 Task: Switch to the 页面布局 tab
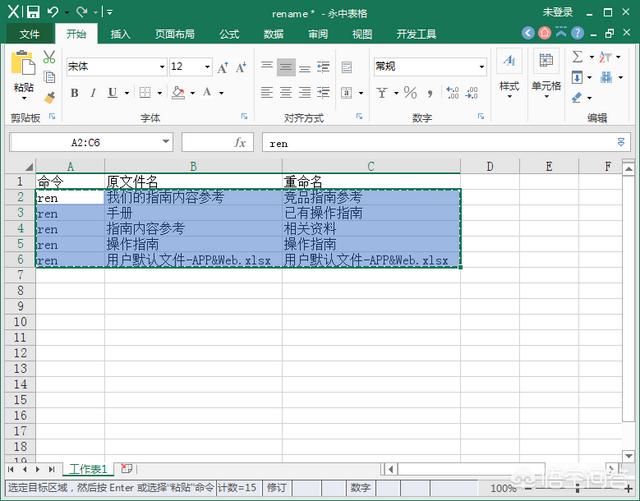tap(175, 34)
